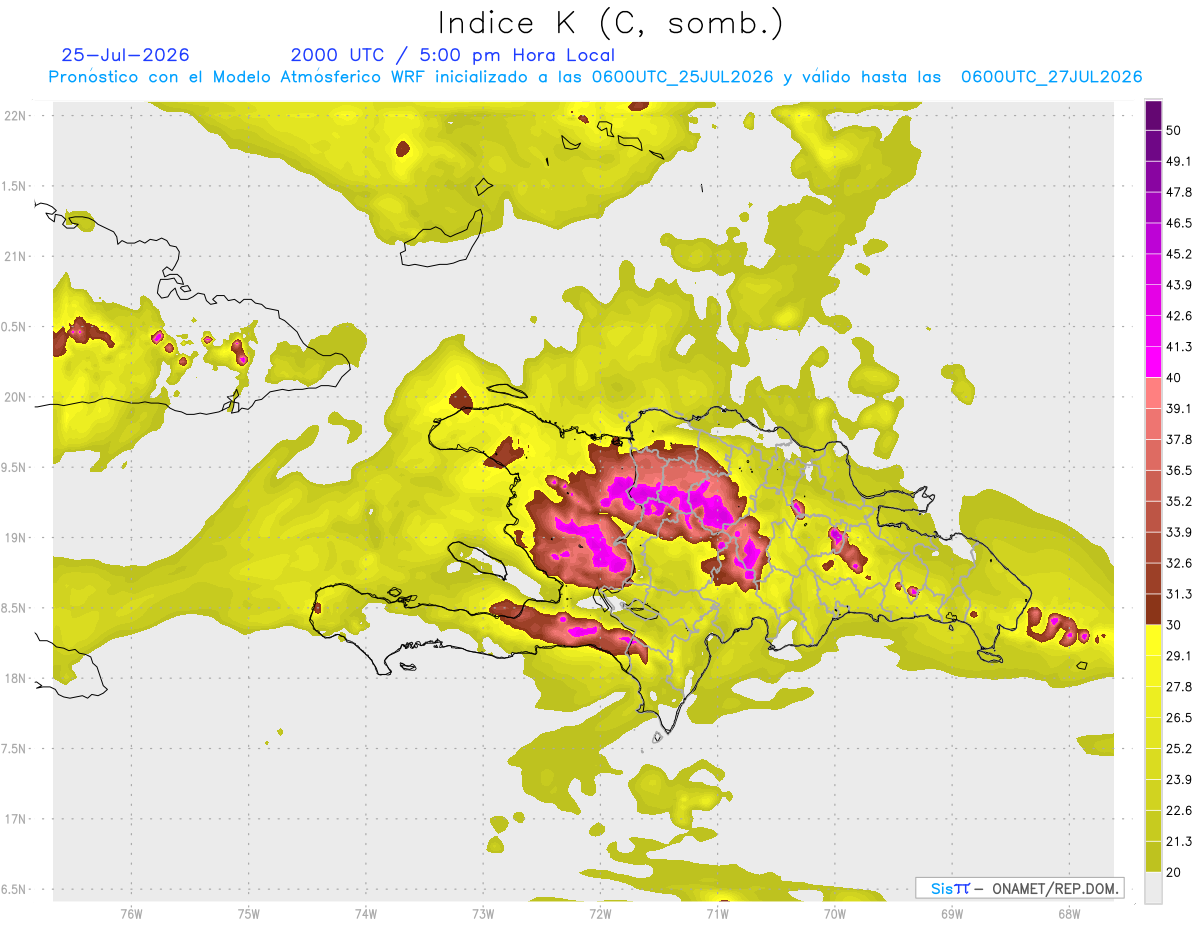Select the dark purple swatch above 50
Screen dimensions: 1200x927
pos(1153,115)
